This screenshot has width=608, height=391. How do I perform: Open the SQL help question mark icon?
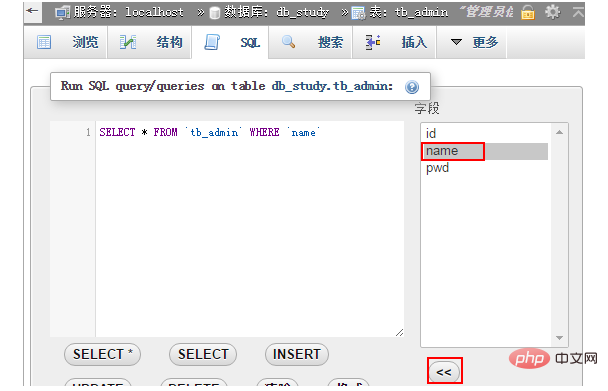[412, 87]
